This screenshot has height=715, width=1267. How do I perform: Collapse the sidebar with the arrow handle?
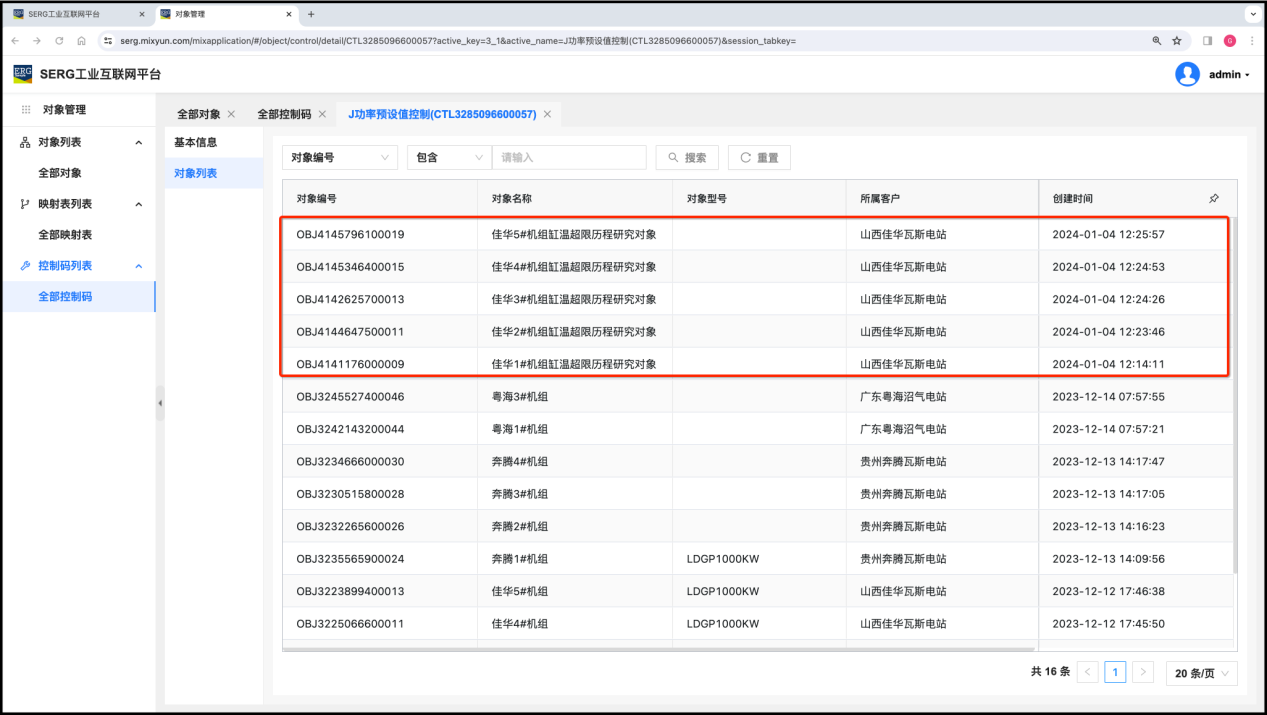(x=160, y=403)
